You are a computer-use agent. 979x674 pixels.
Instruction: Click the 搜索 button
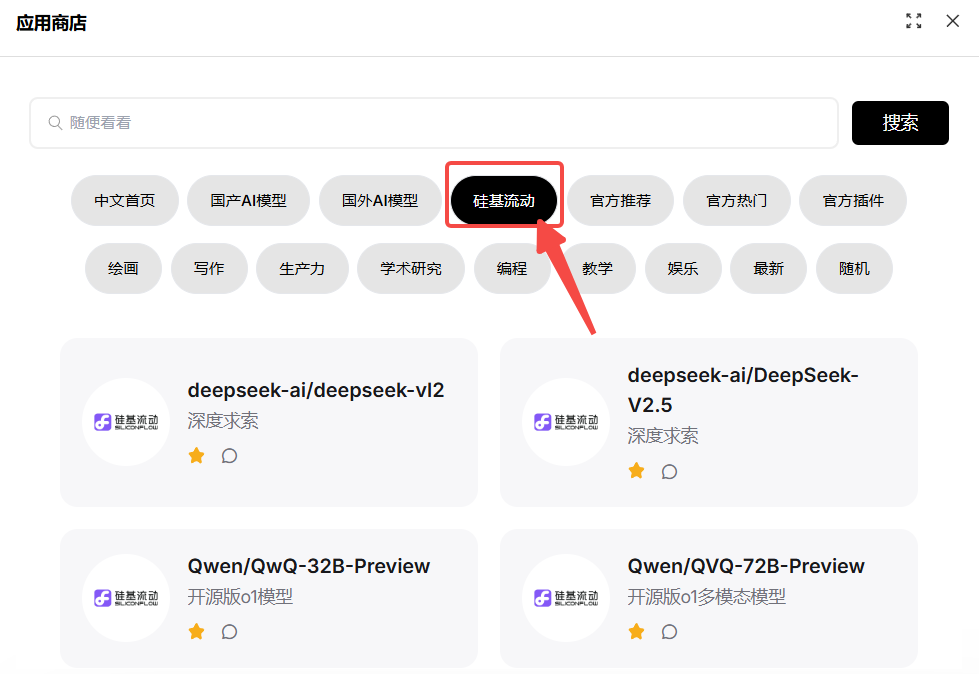coord(900,123)
